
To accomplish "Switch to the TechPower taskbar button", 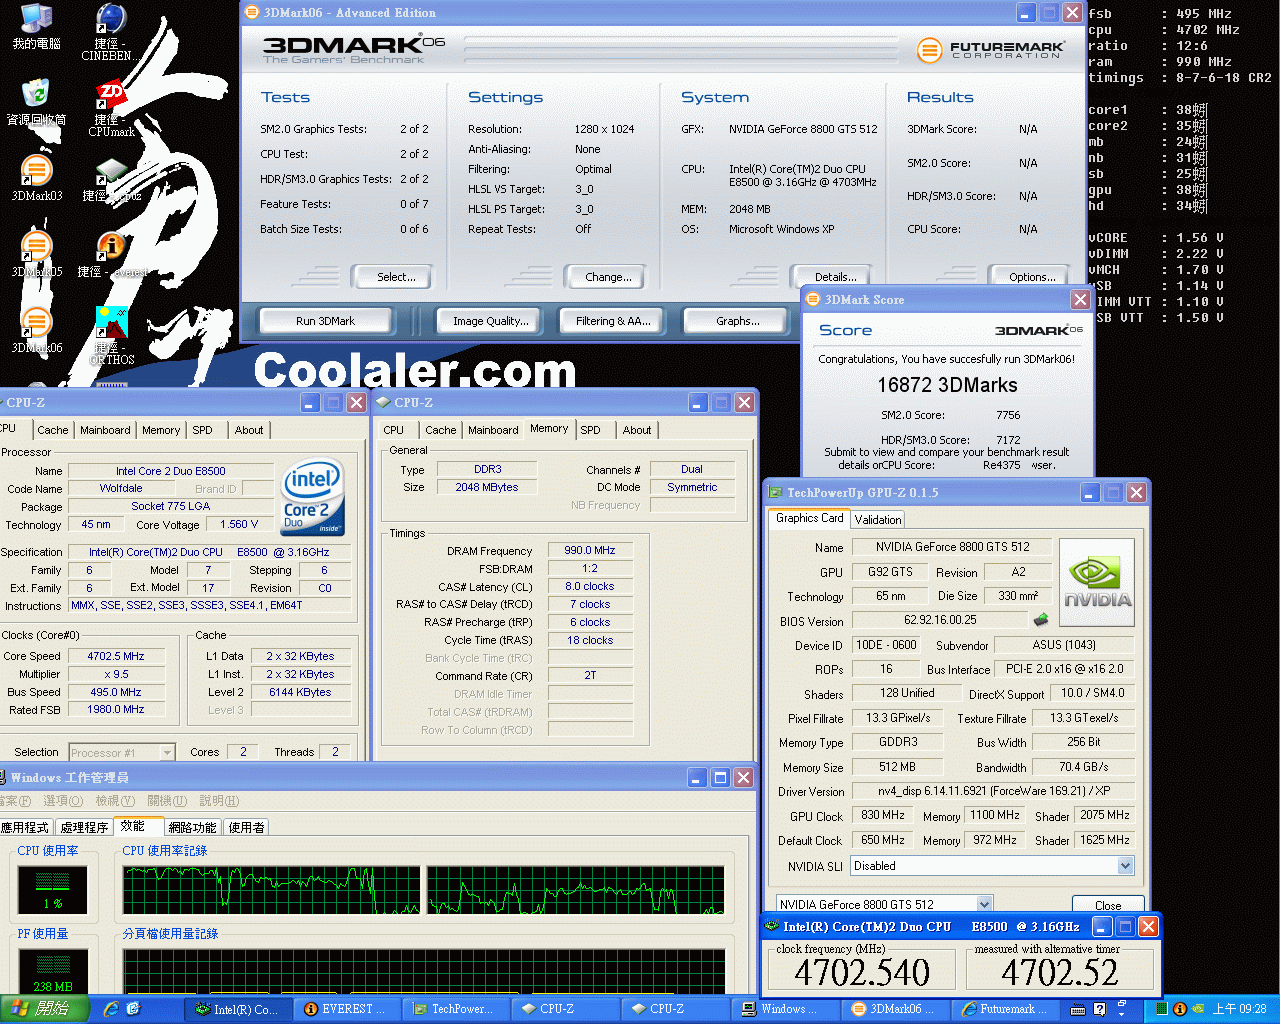I will click(x=458, y=1009).
